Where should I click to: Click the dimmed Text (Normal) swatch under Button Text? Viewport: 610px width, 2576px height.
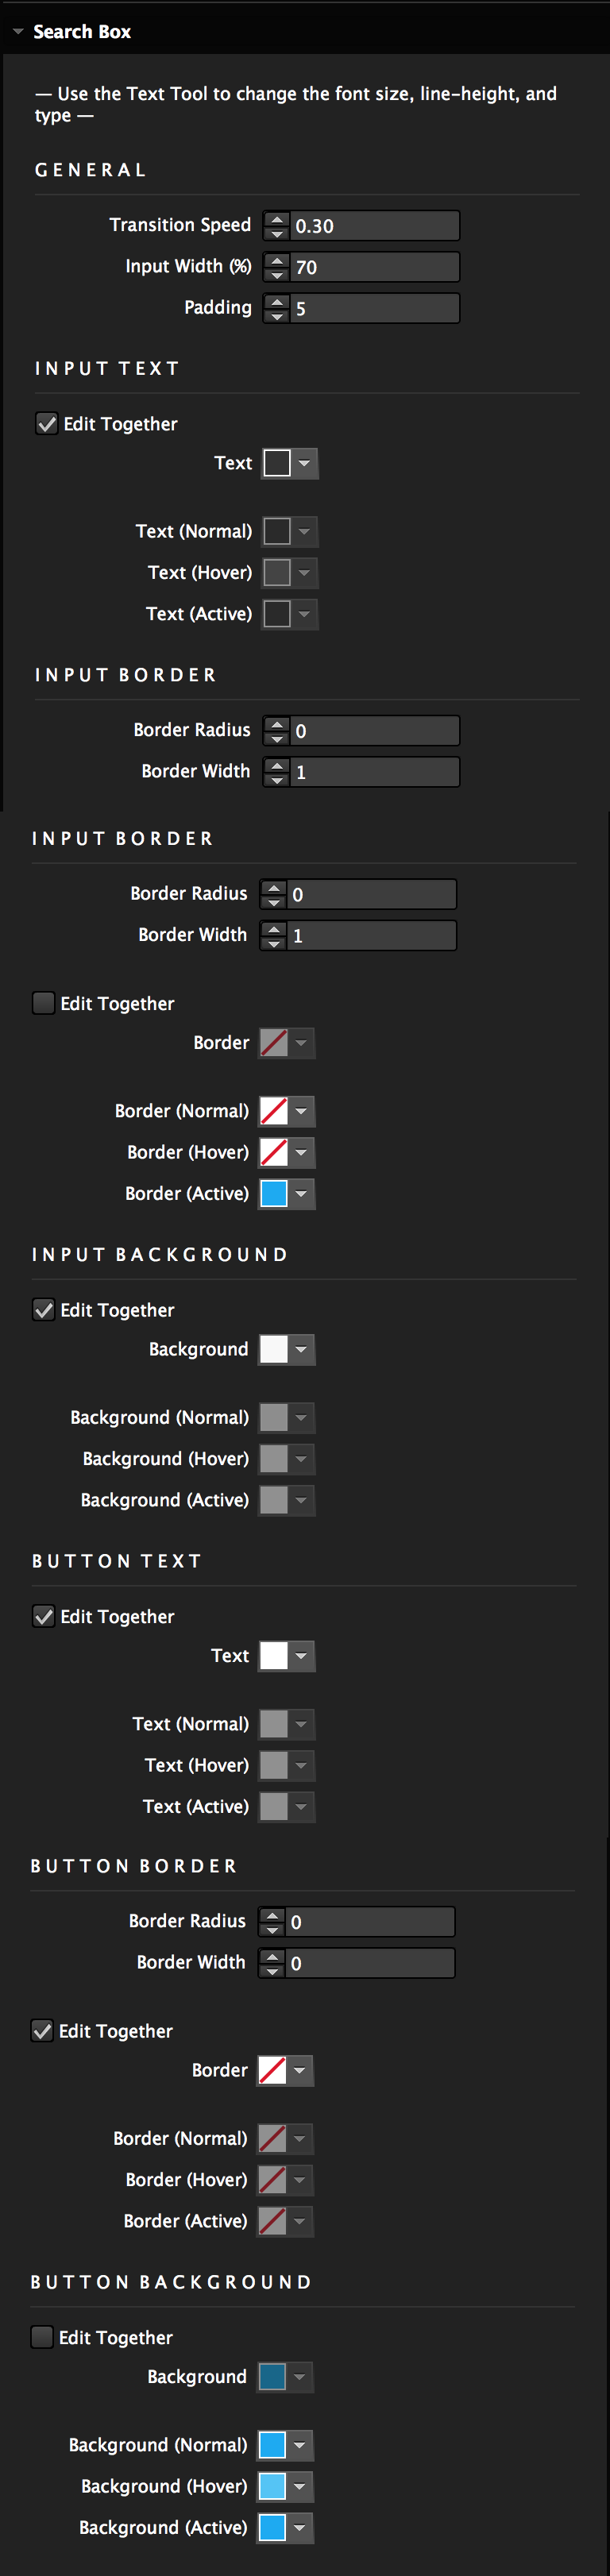point(274,1724)
